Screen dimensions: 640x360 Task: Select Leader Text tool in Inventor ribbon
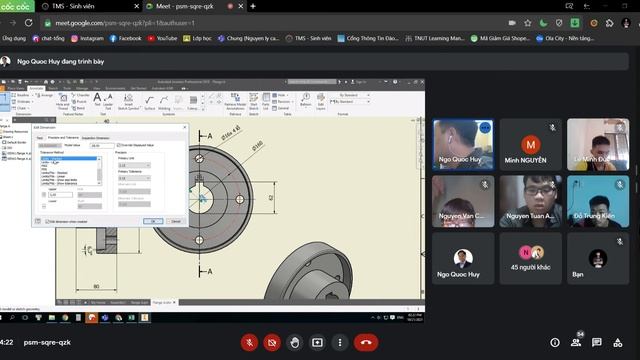(x=108, y=101)
